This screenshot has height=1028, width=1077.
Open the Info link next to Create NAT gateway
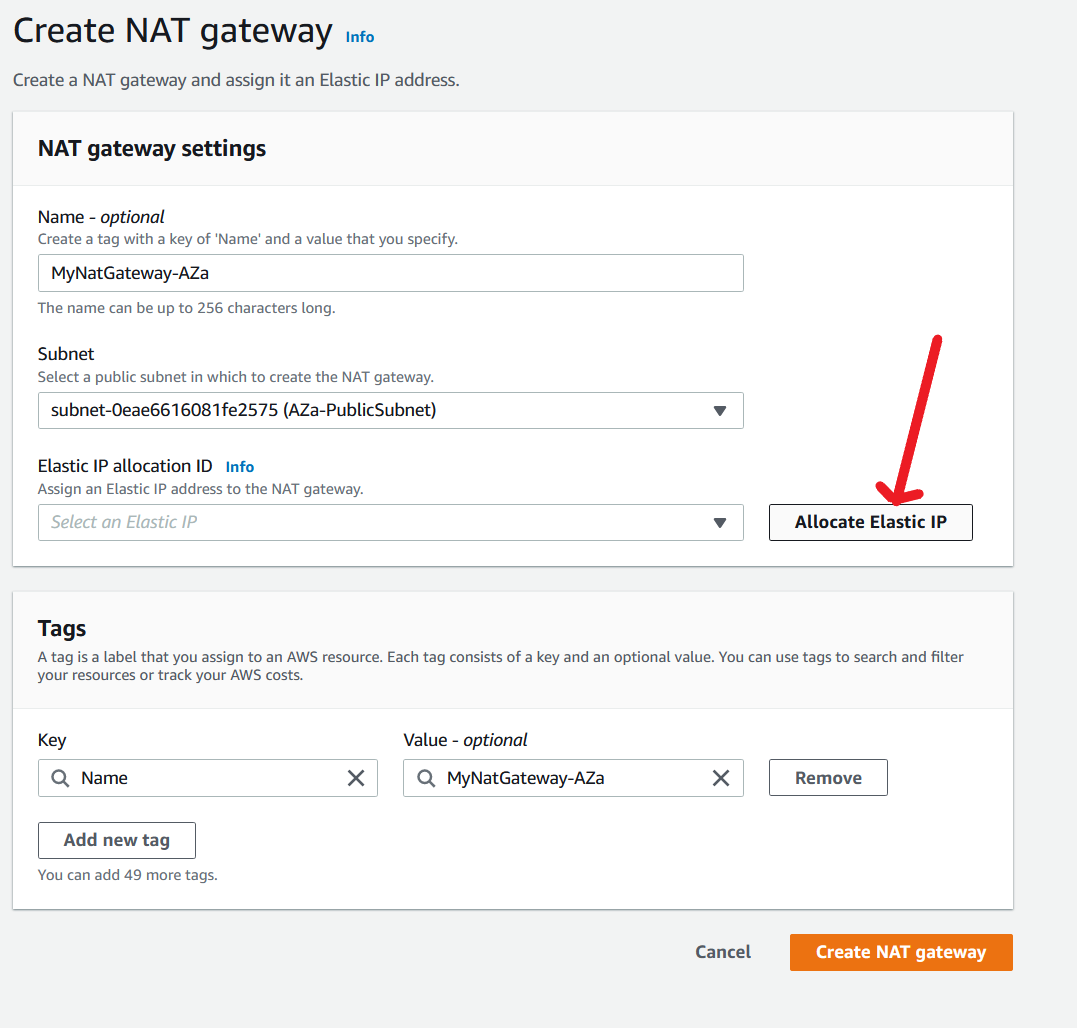359,37
